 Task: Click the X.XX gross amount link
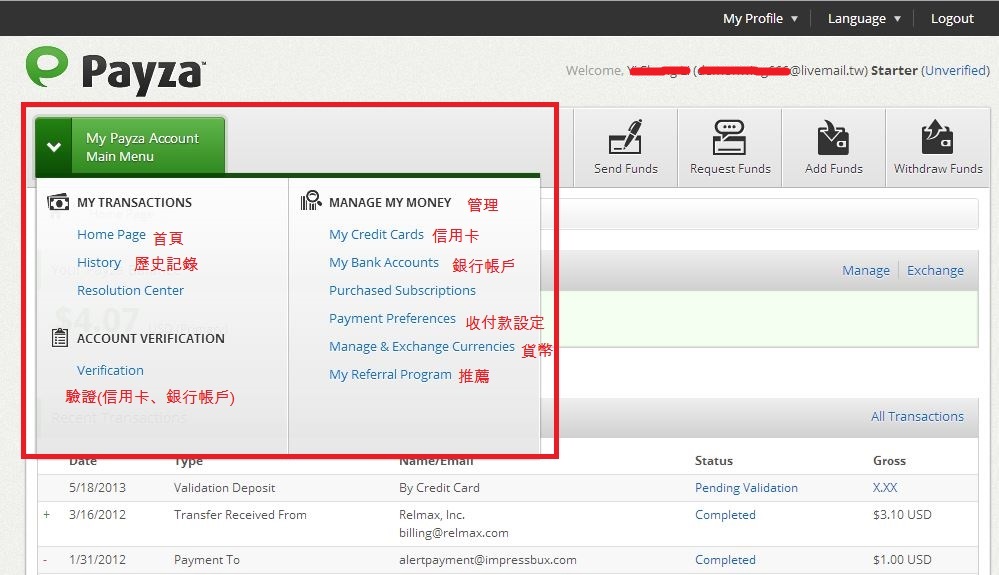point(885,488)
